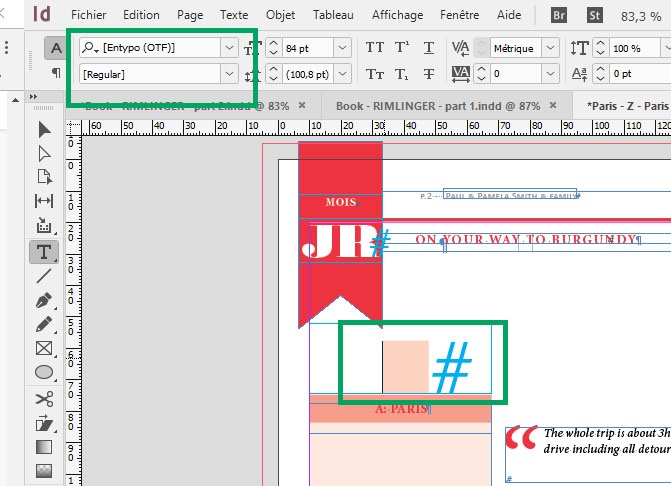Select the Gap tool
The height and width of the screenshot is (486, 671).
pyautogui.click(x=44, y=201)
